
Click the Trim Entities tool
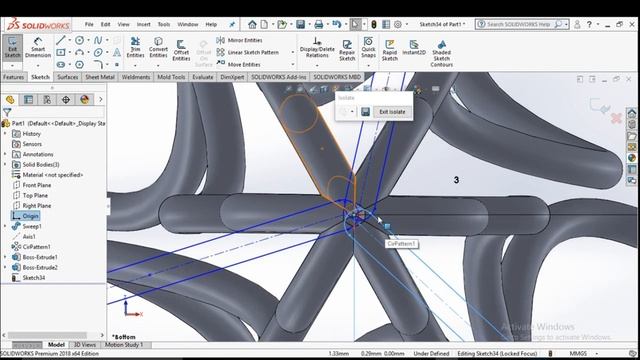pos(135,47)
